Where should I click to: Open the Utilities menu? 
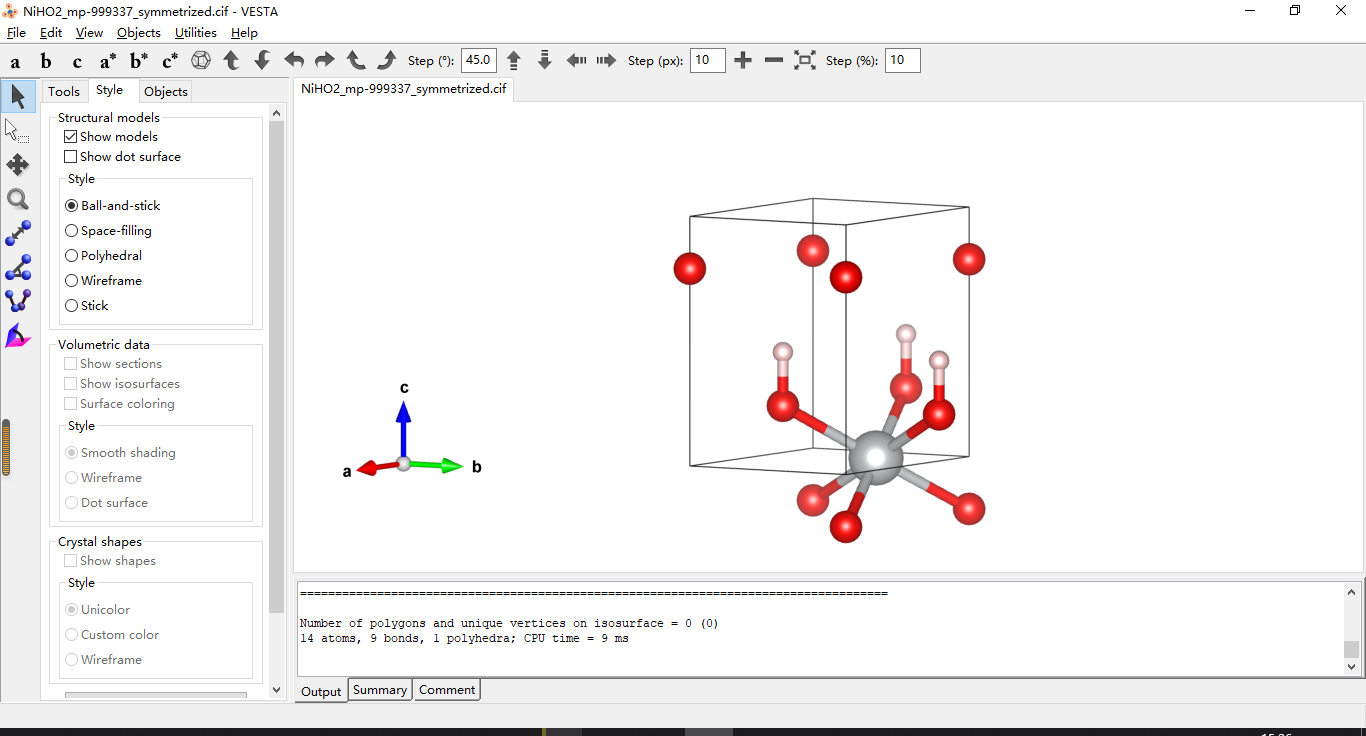[x=196, y=33]
